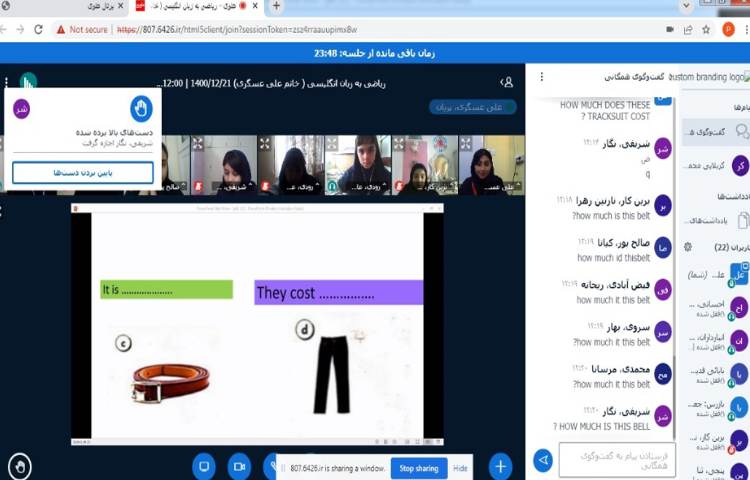Open rightmost webcam name dropdown
750x480 pixels.
[x=500, y=187]
